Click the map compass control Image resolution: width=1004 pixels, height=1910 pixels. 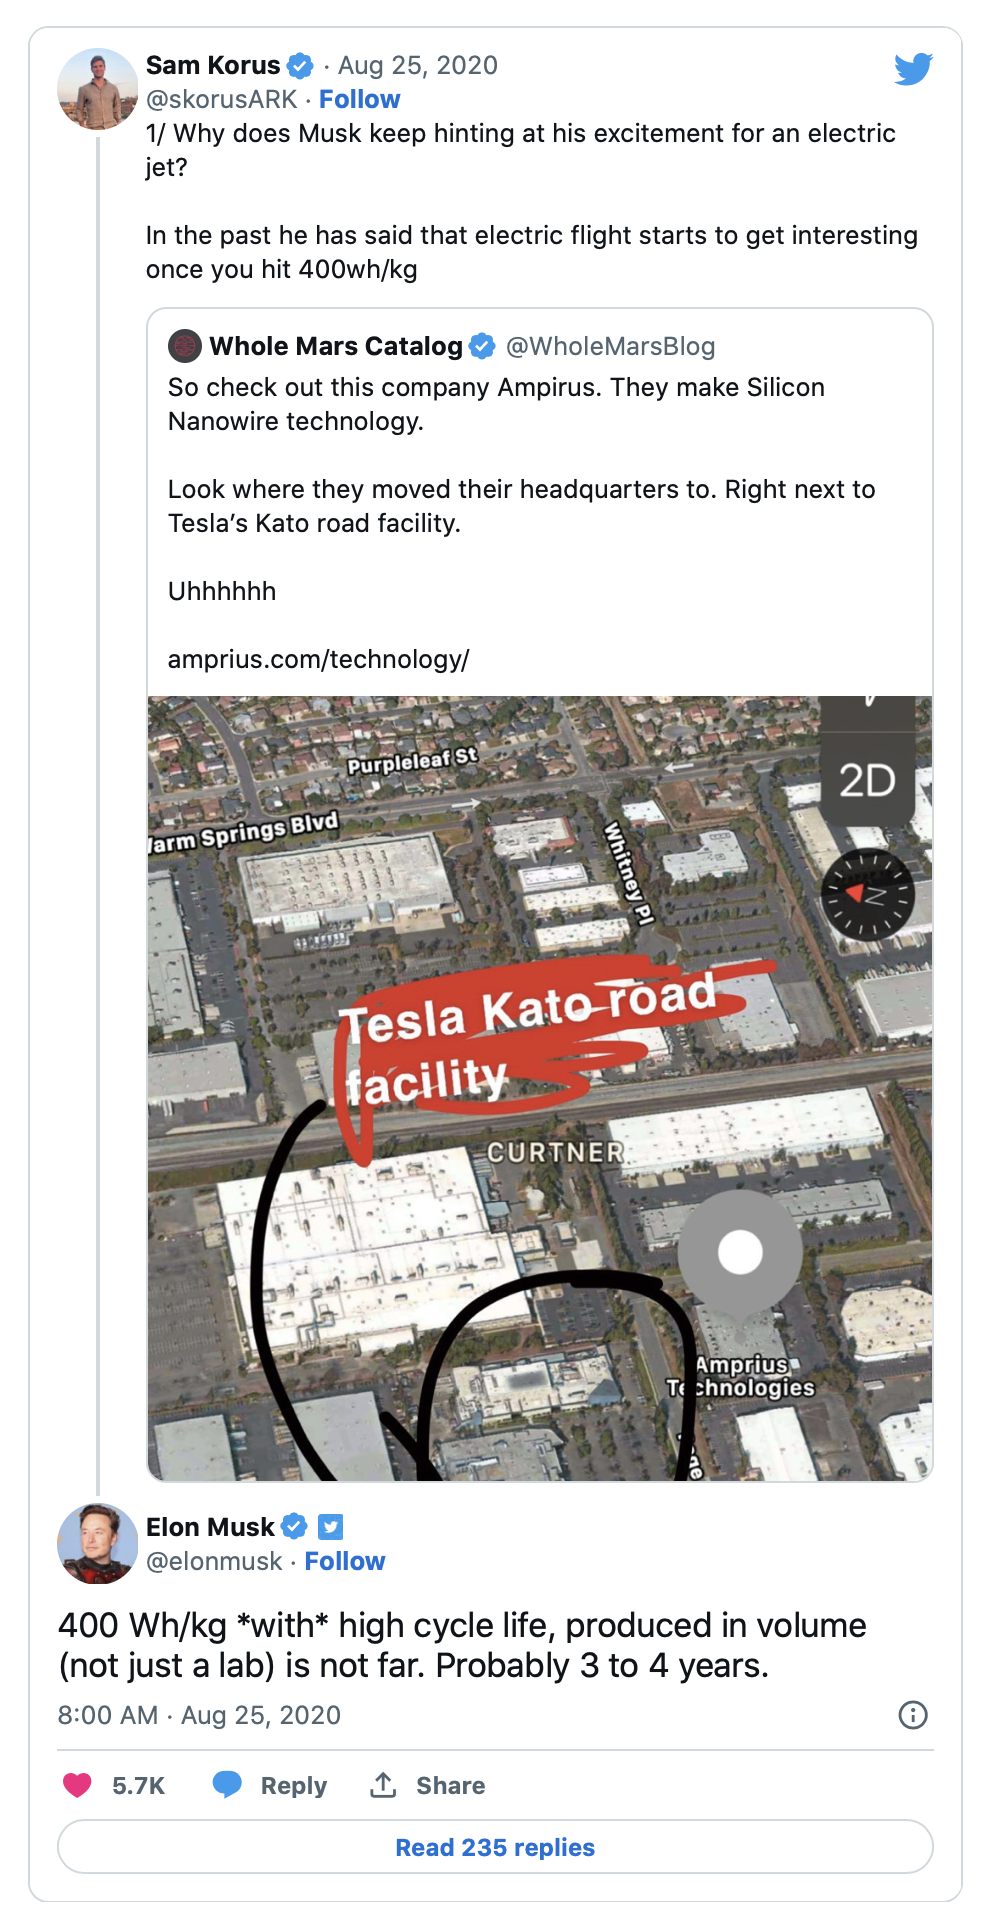click(867, 894)
